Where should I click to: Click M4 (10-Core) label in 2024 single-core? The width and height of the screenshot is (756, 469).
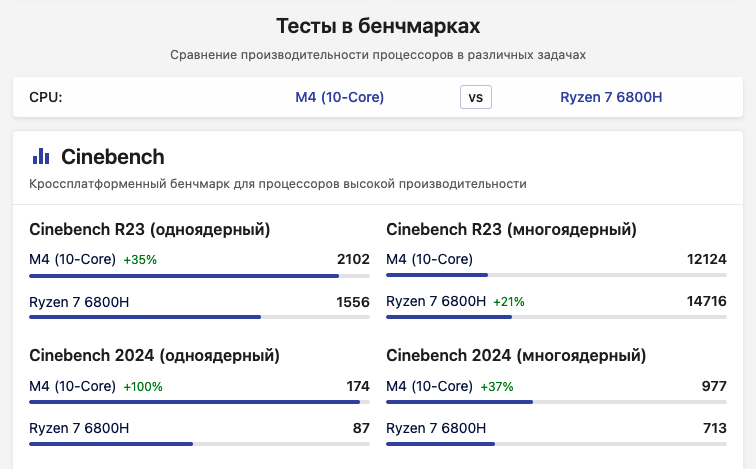pyautogui.click(x=72, y=386)
